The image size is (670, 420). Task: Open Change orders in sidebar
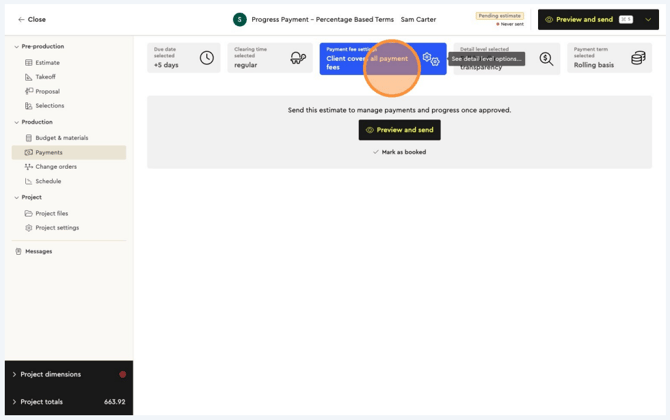pos(55,167)
